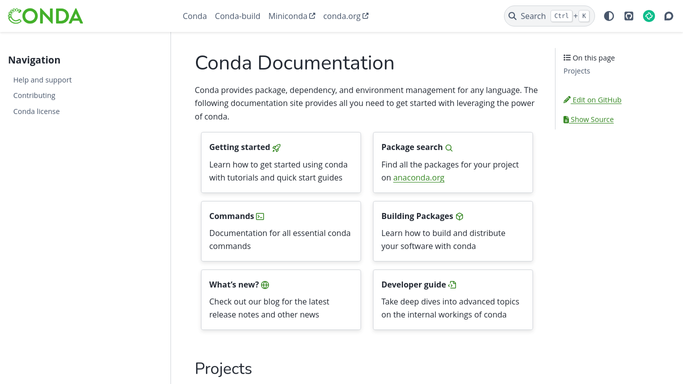The height and width of the screenshot is (384, 683).
Task: Open the GitHub repository icon
Action: [629, 16]
